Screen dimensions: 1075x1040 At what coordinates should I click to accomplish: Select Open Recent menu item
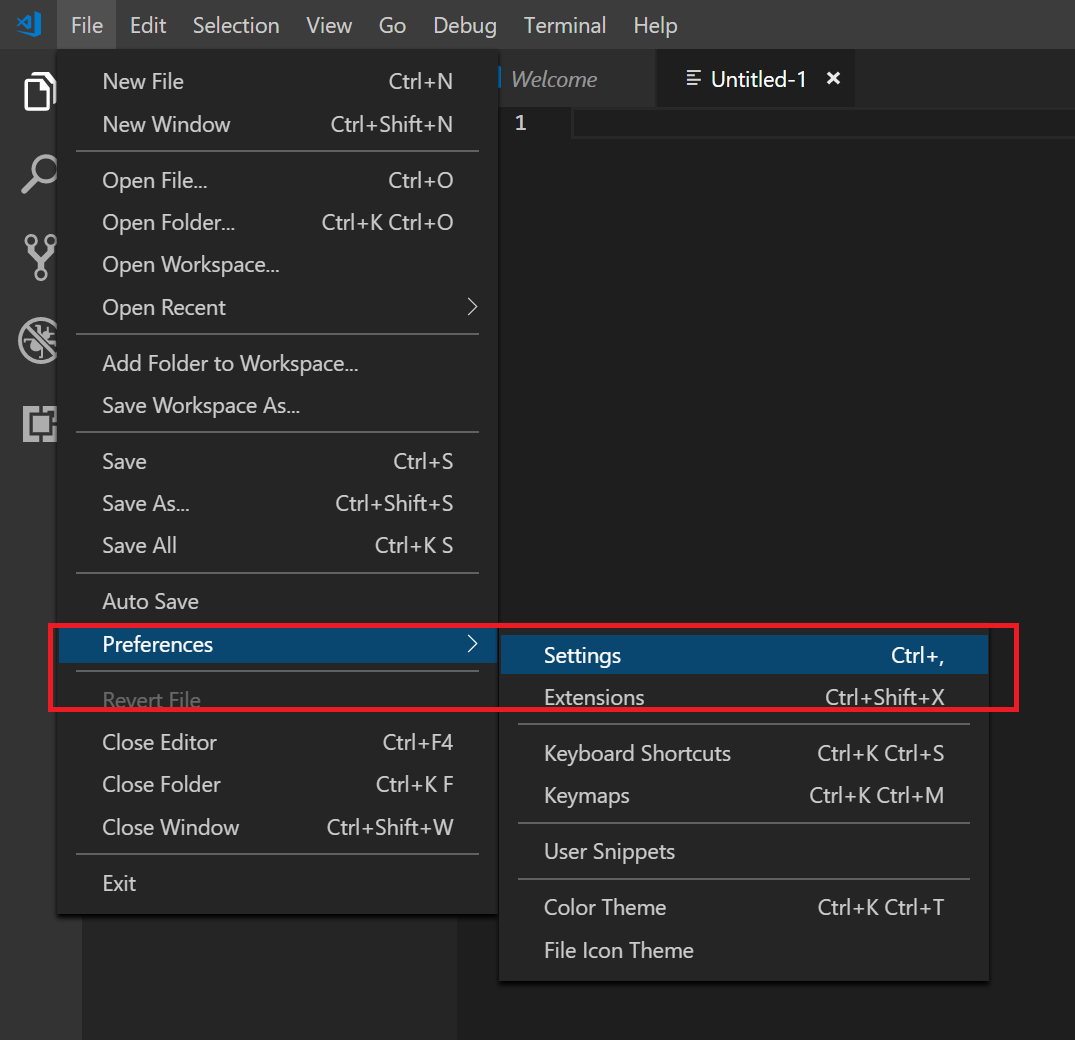[x=278, y=307]
